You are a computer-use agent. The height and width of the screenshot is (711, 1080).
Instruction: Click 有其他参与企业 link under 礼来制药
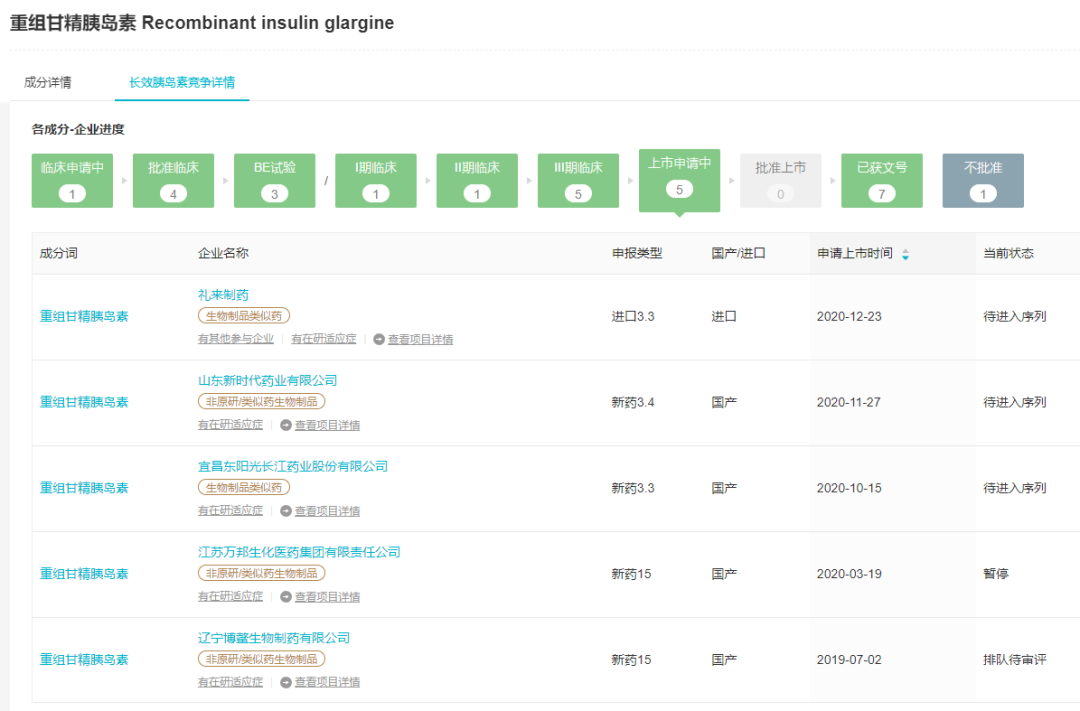[x=235, y=339]
